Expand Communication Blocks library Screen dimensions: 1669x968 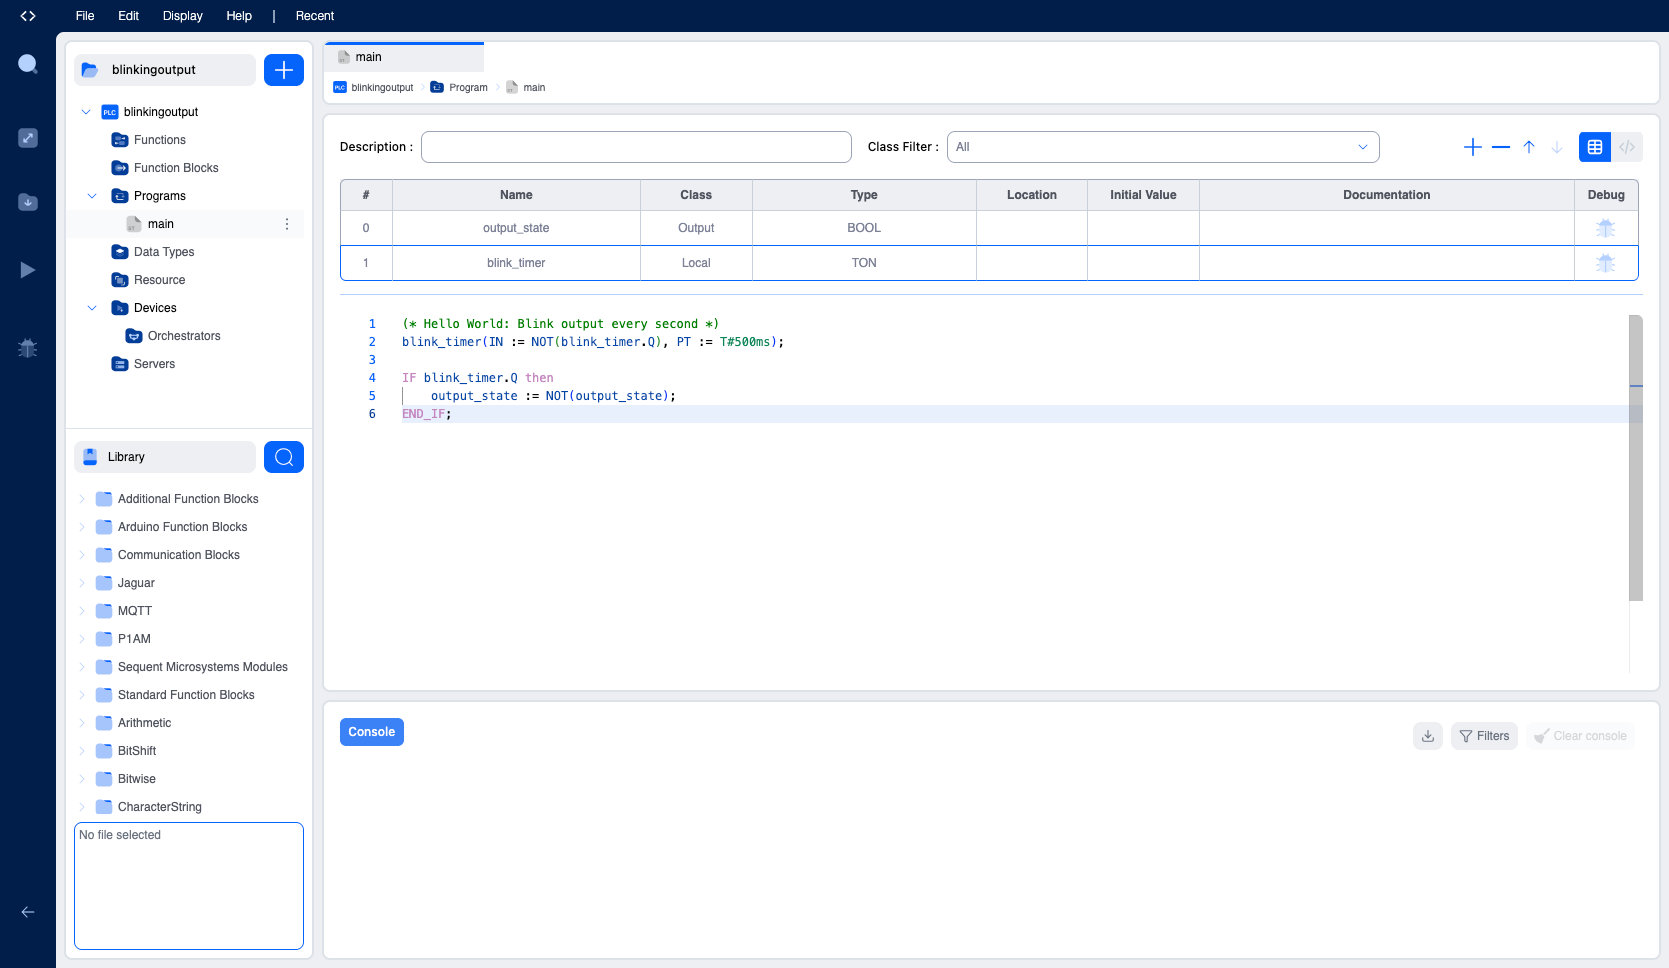82,555
